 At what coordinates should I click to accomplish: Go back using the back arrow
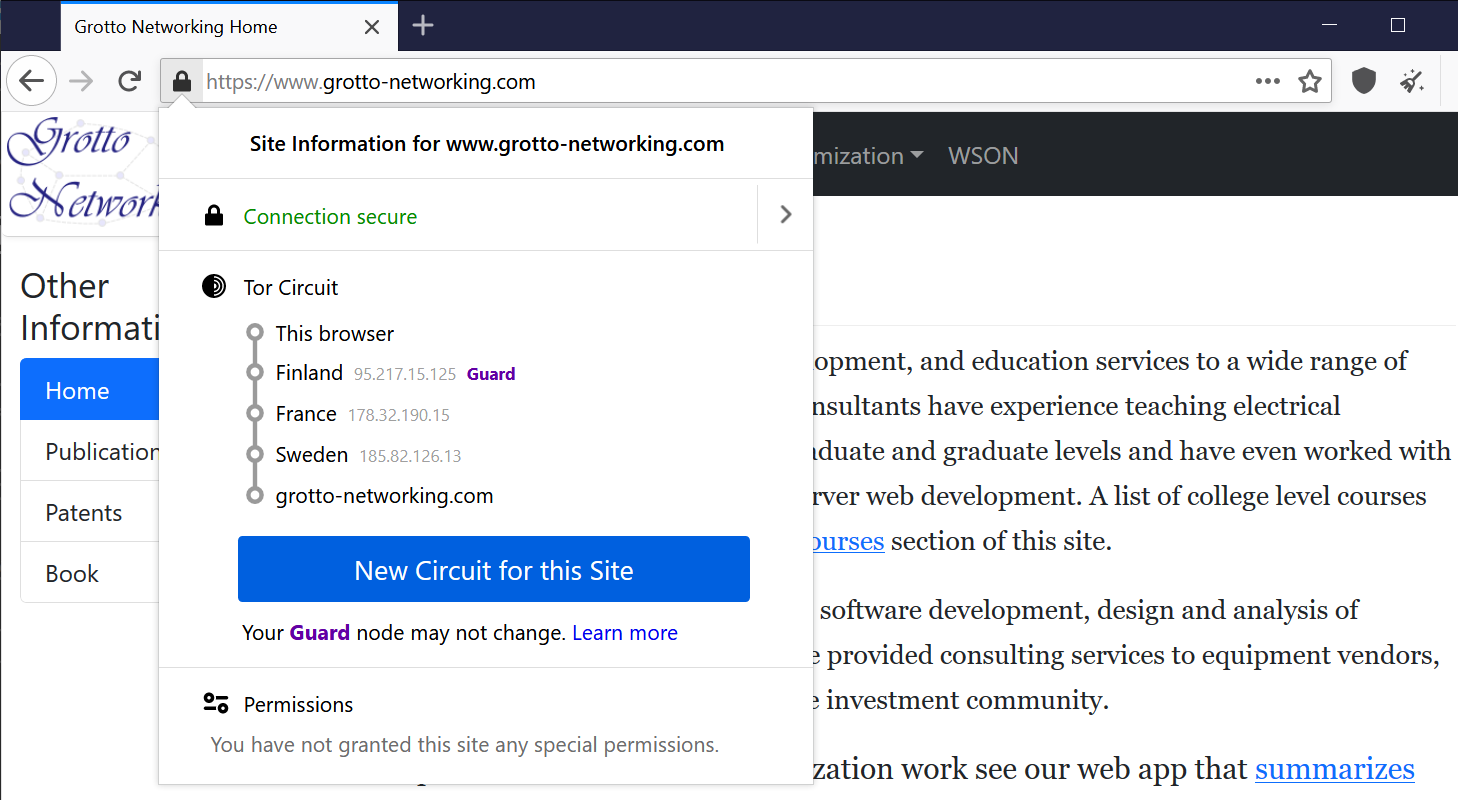[32, 82]
